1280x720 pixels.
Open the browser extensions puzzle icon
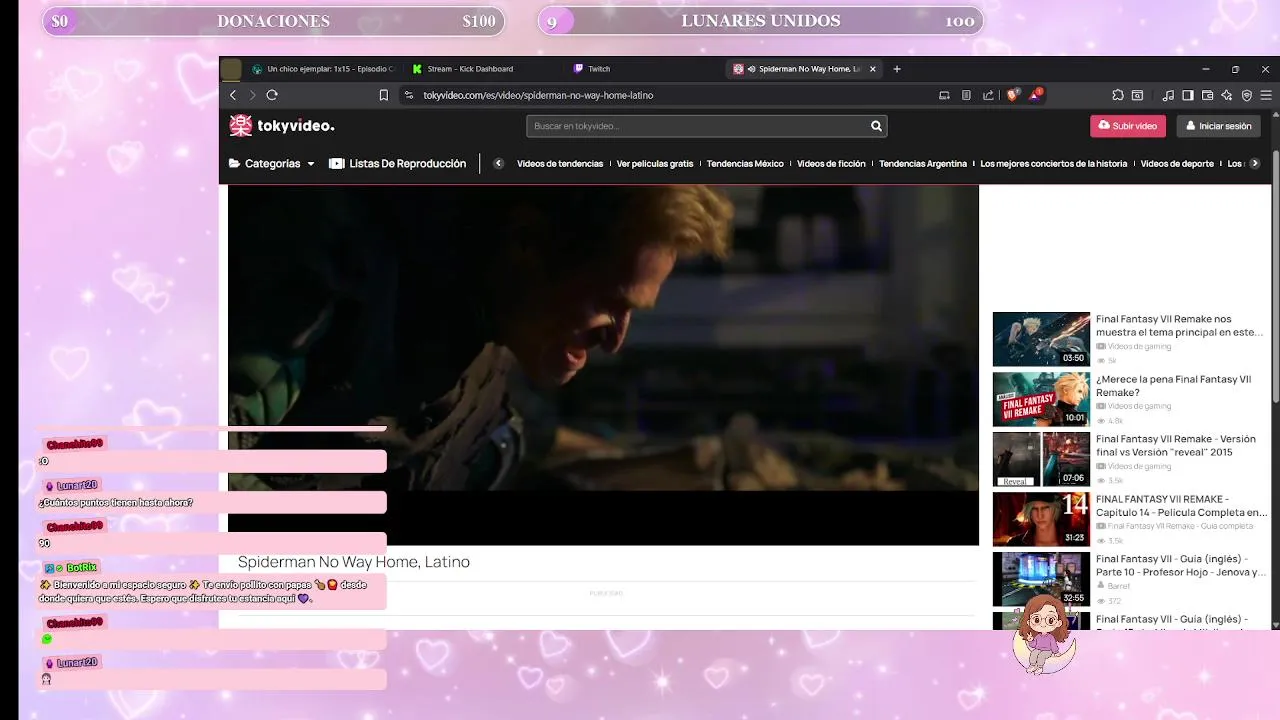point(1118,95)
